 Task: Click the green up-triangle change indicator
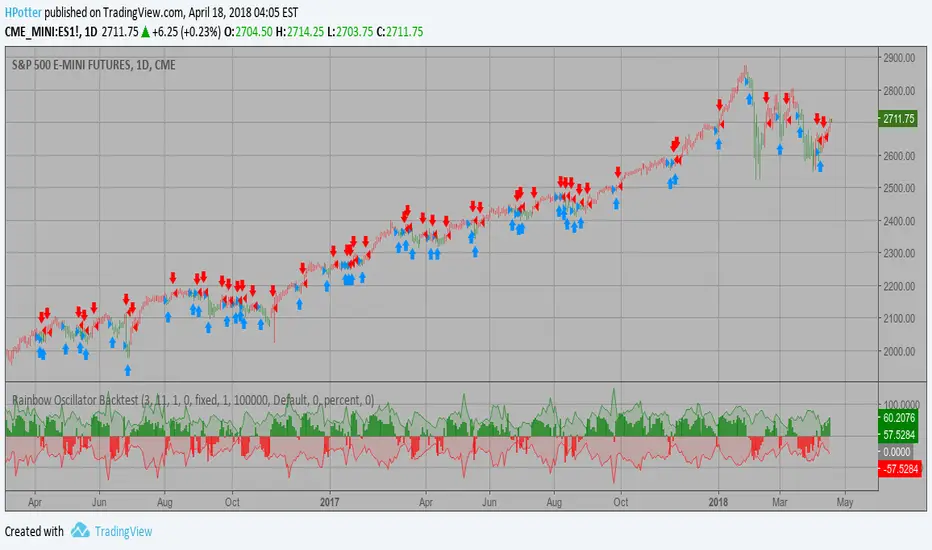[x=145, y=32]
